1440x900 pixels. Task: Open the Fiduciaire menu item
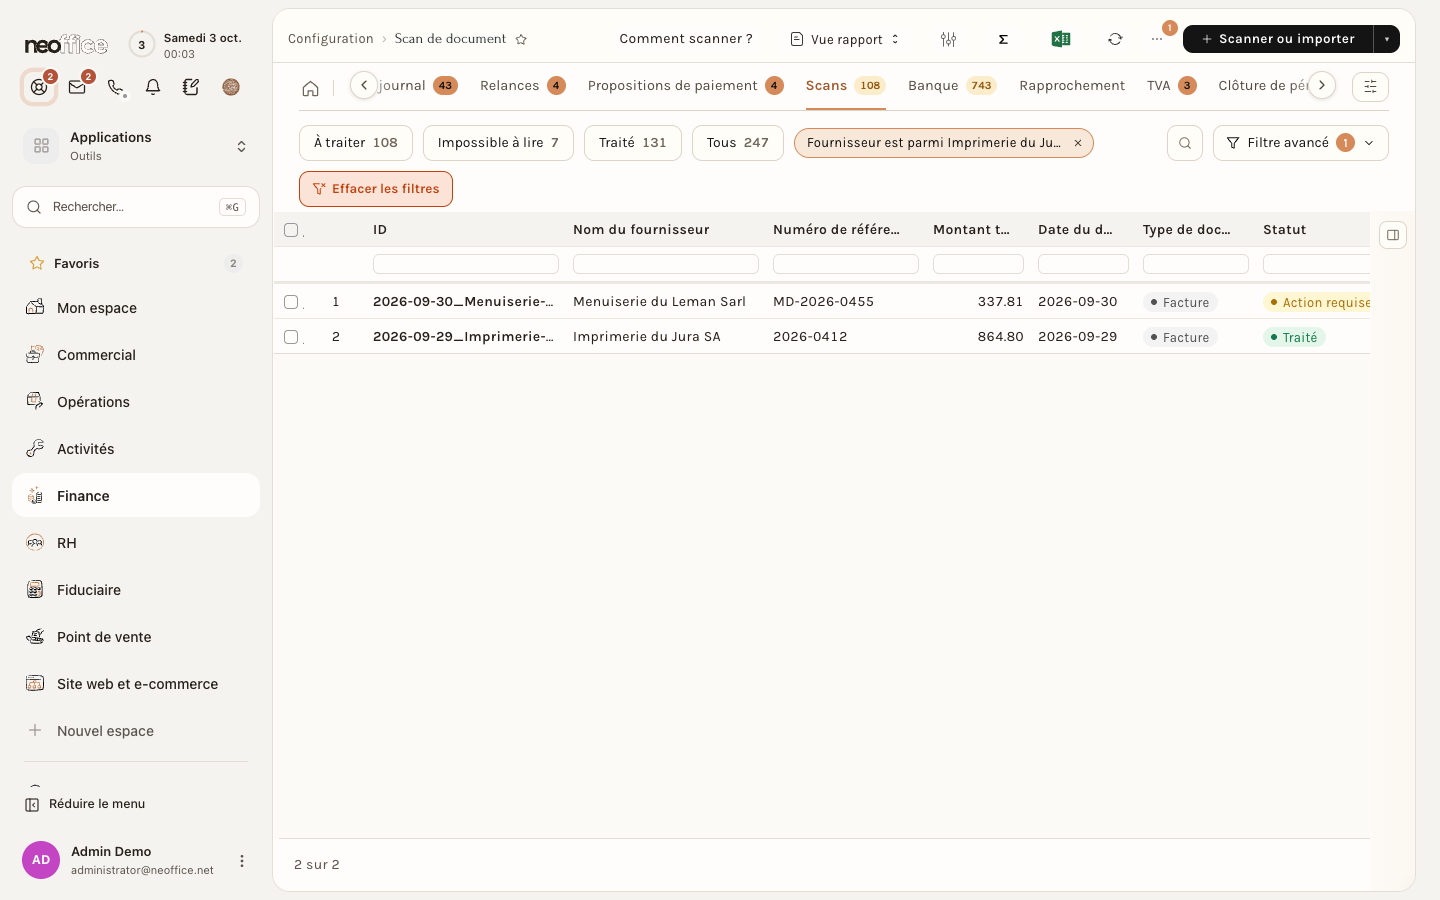point(136,590)
